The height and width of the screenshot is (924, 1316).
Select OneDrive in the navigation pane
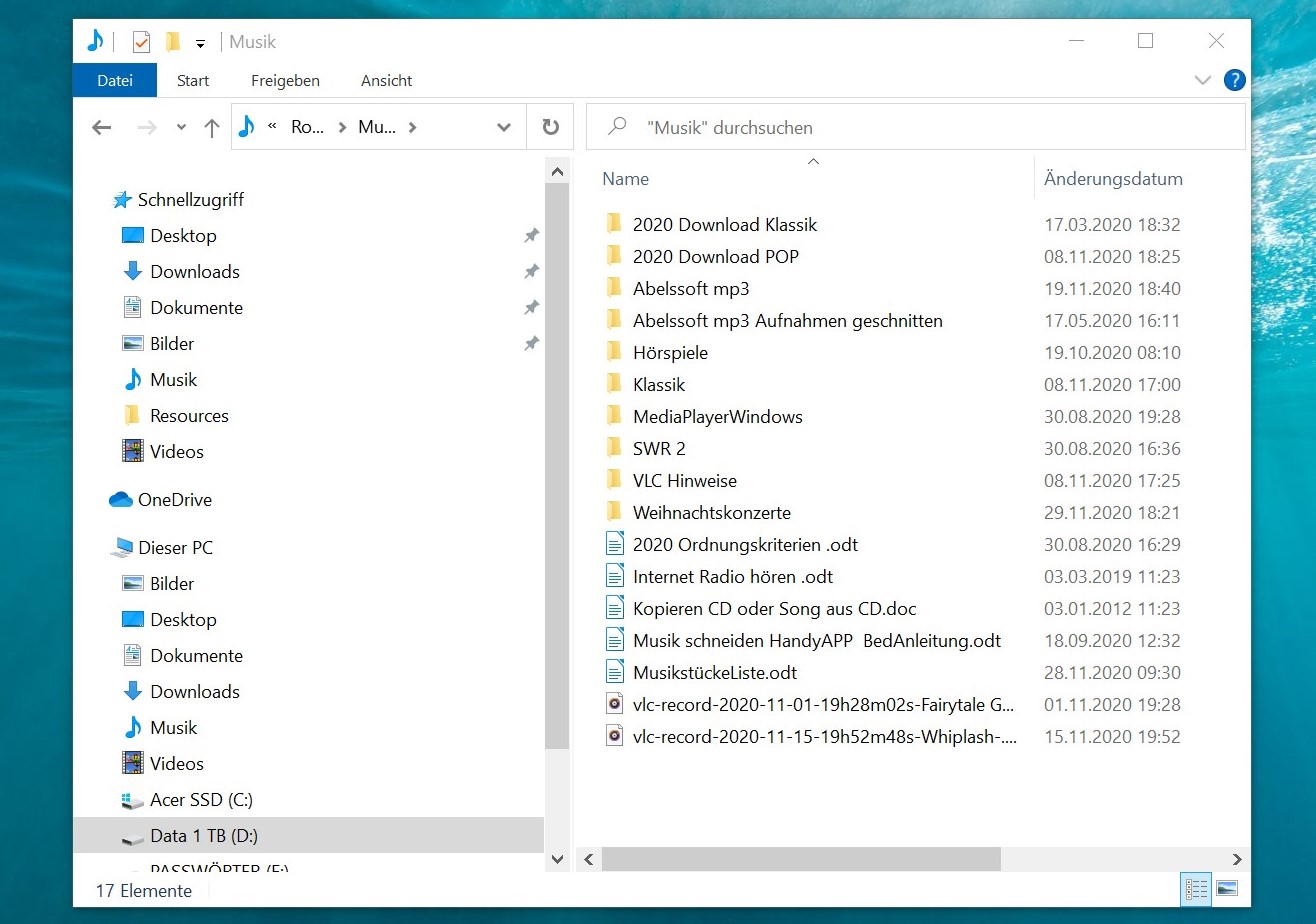tap(174, 499)
